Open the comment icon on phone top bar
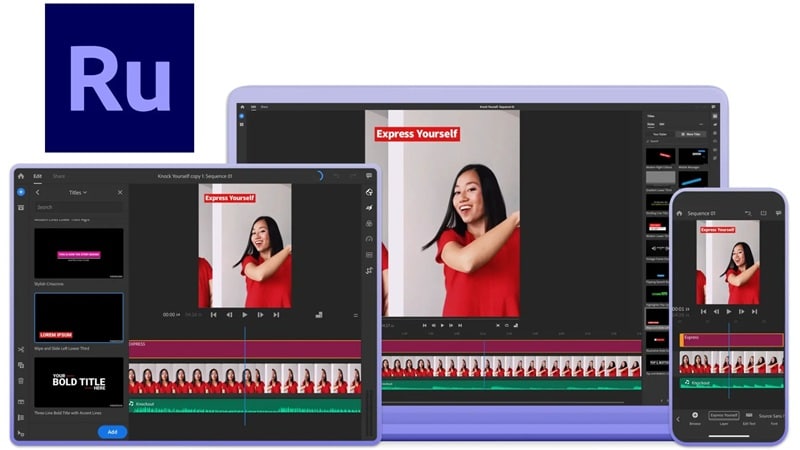800x450 pixels. point(779,213)
